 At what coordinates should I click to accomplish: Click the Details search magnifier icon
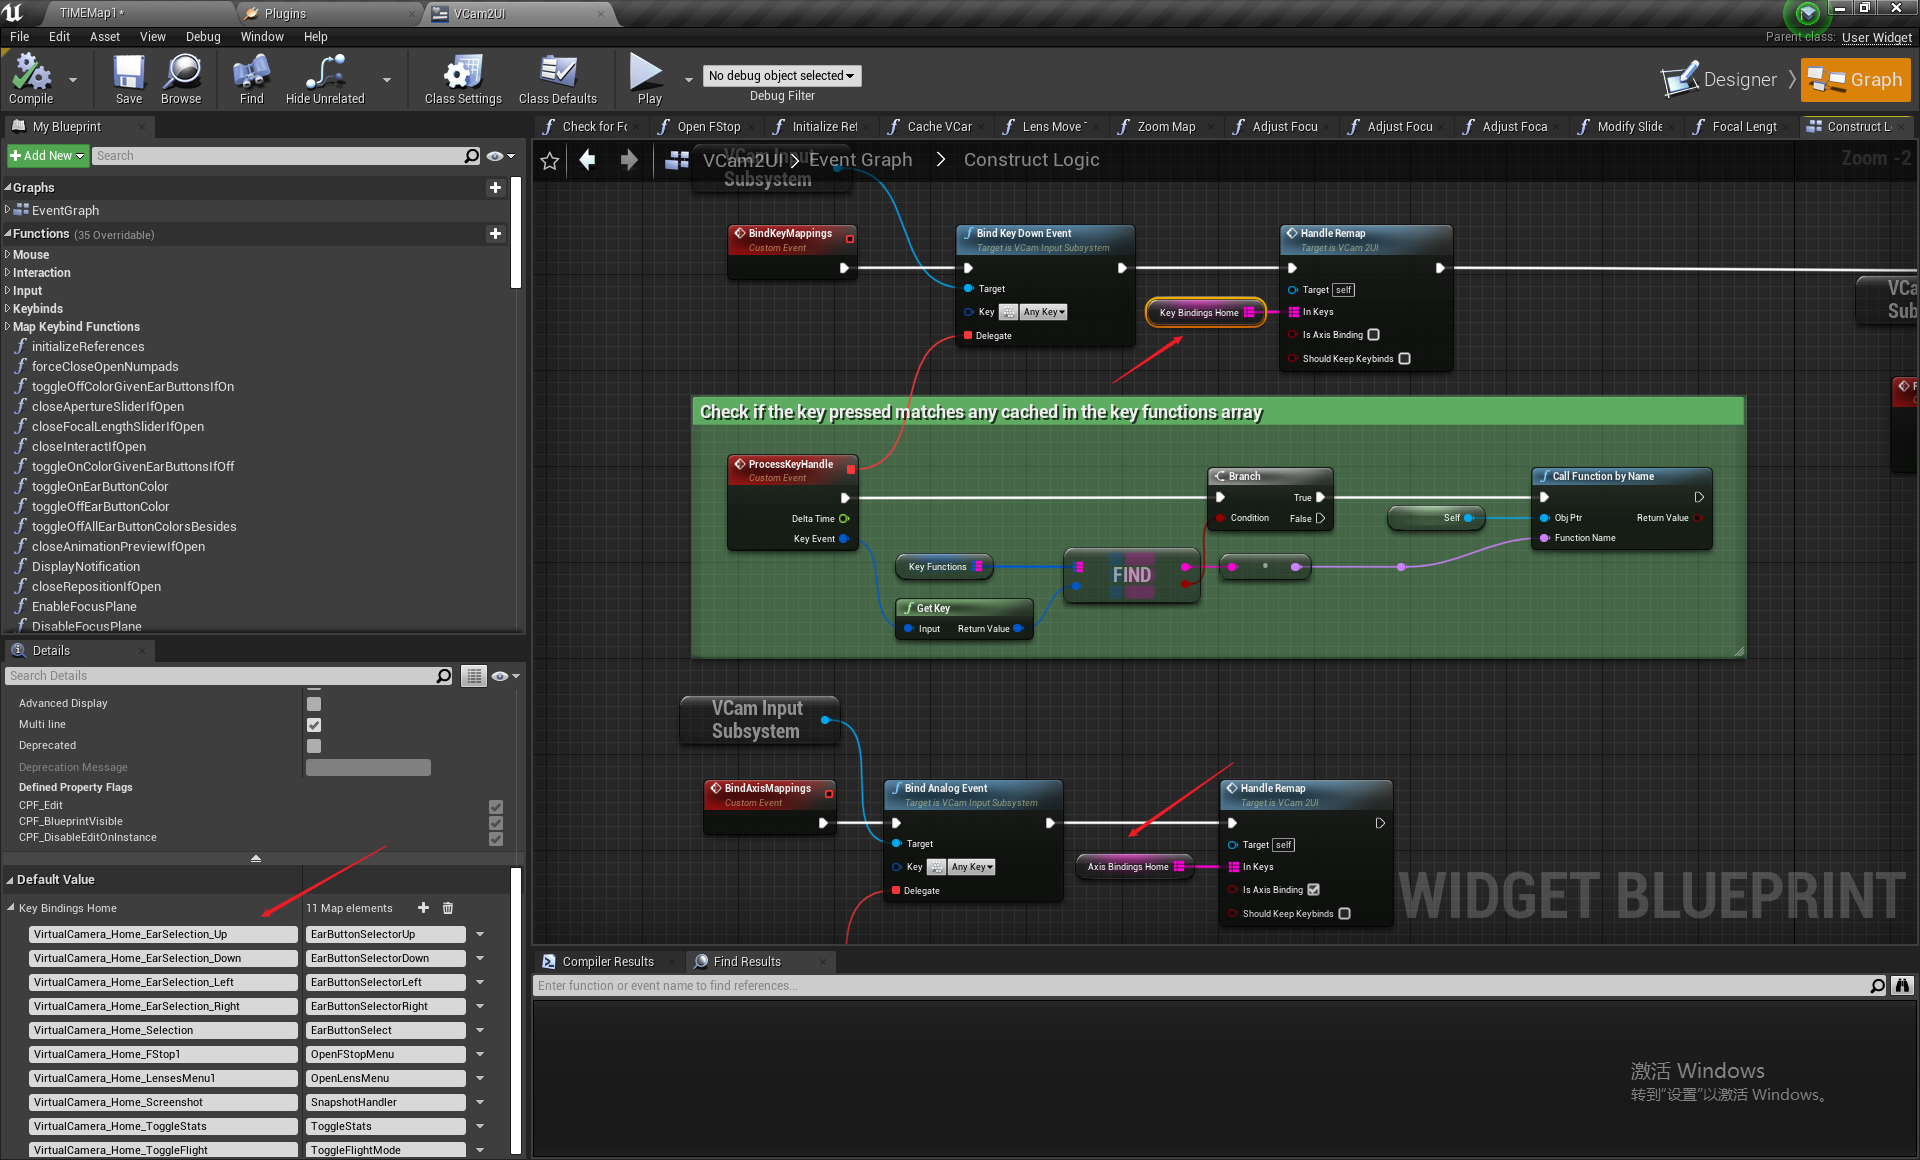click(x=444, y=676)
